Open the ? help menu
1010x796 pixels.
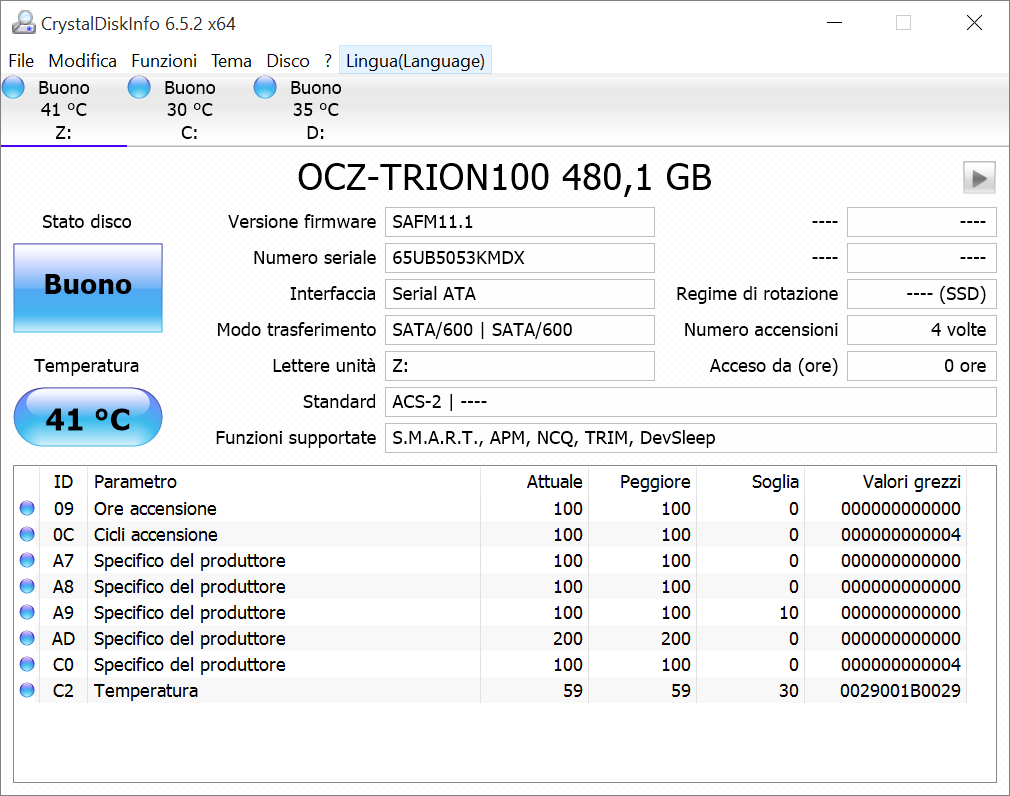tap(328, 61)
